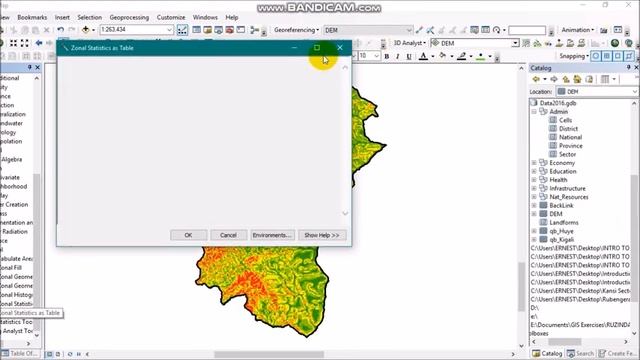Open the ArcToolbox red toolbox icon
This screenshot has width=640, height=360.
230,30
